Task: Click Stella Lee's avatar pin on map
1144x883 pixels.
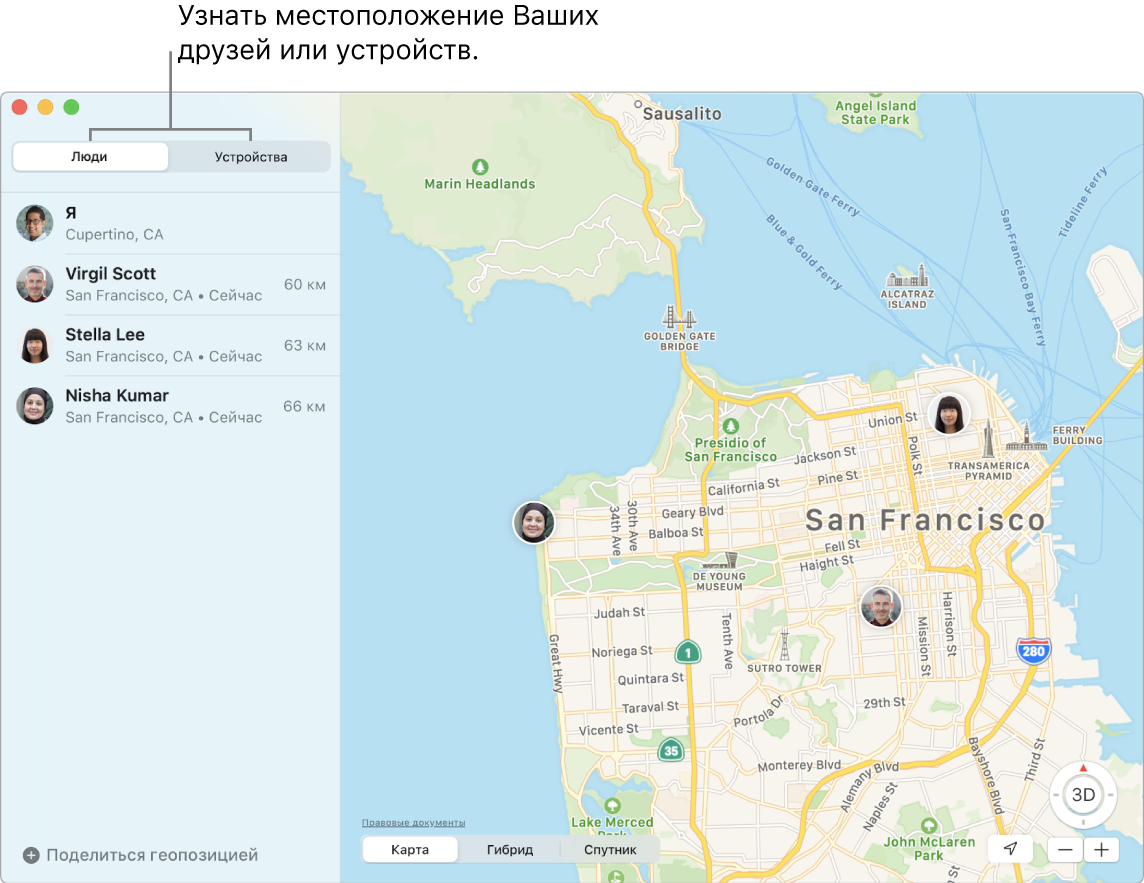Action: (x=948, y=413)
